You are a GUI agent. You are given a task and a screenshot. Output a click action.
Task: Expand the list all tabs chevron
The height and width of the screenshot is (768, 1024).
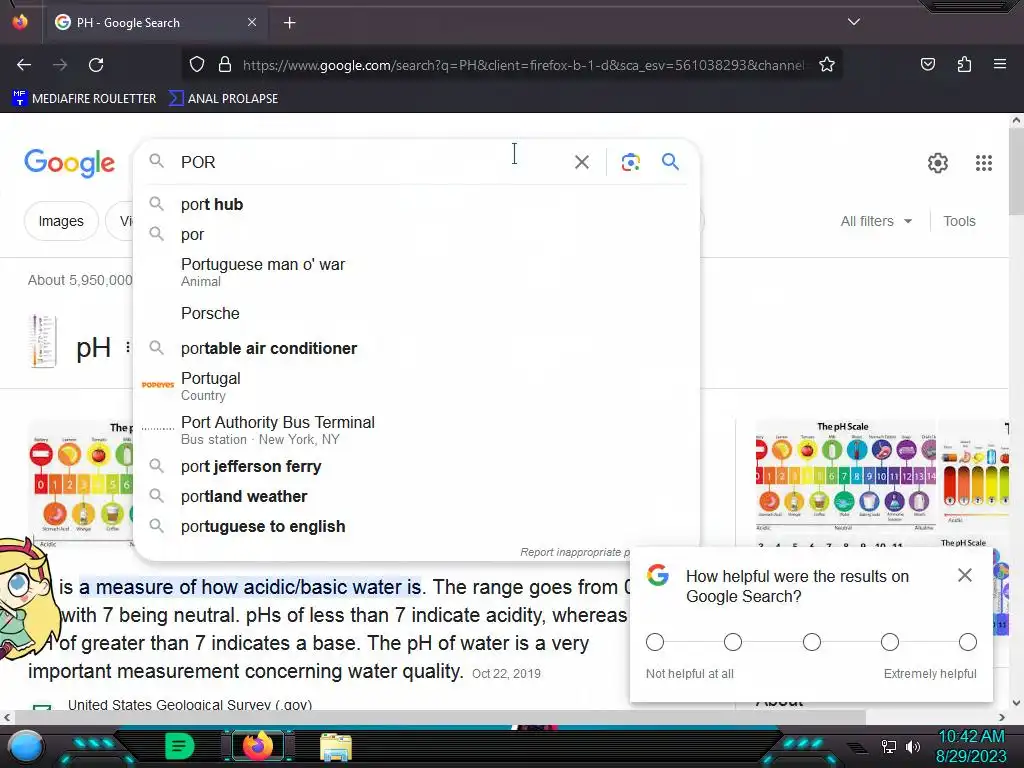(854, 22)
